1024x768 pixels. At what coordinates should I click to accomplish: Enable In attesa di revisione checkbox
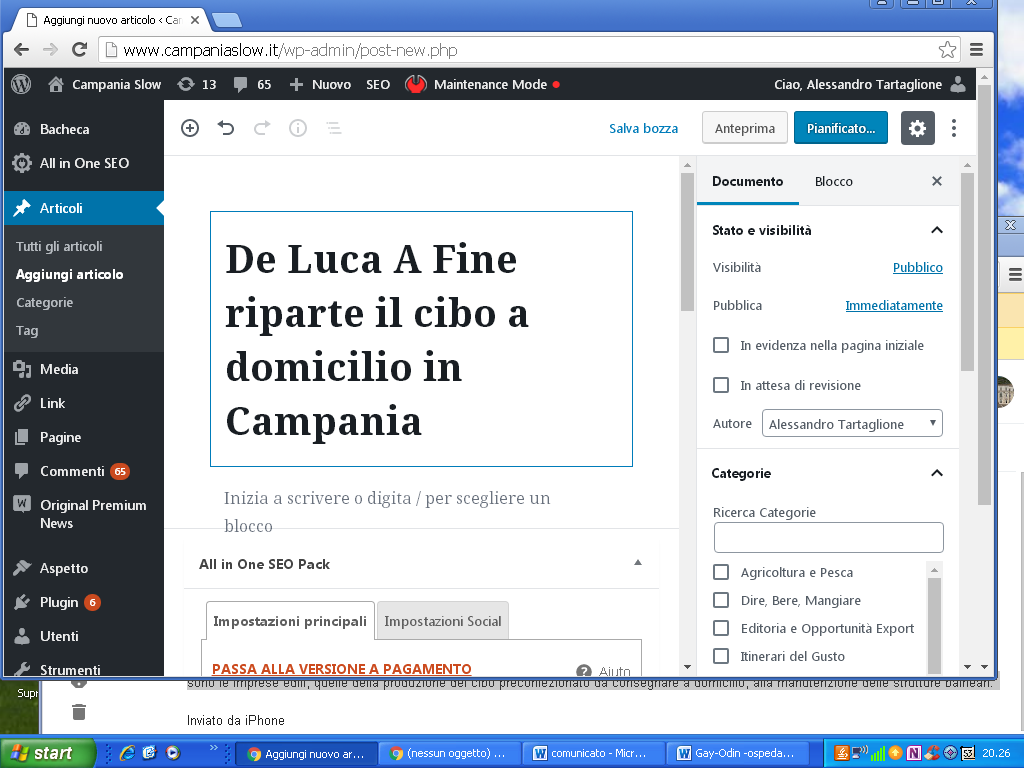[x=721, y=385]
